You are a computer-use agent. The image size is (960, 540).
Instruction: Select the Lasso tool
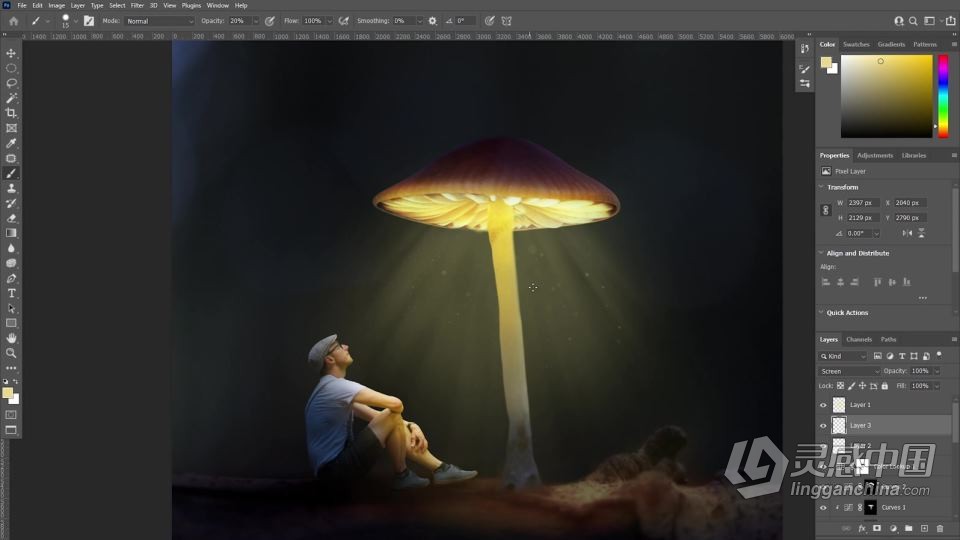tap(11, 83)
